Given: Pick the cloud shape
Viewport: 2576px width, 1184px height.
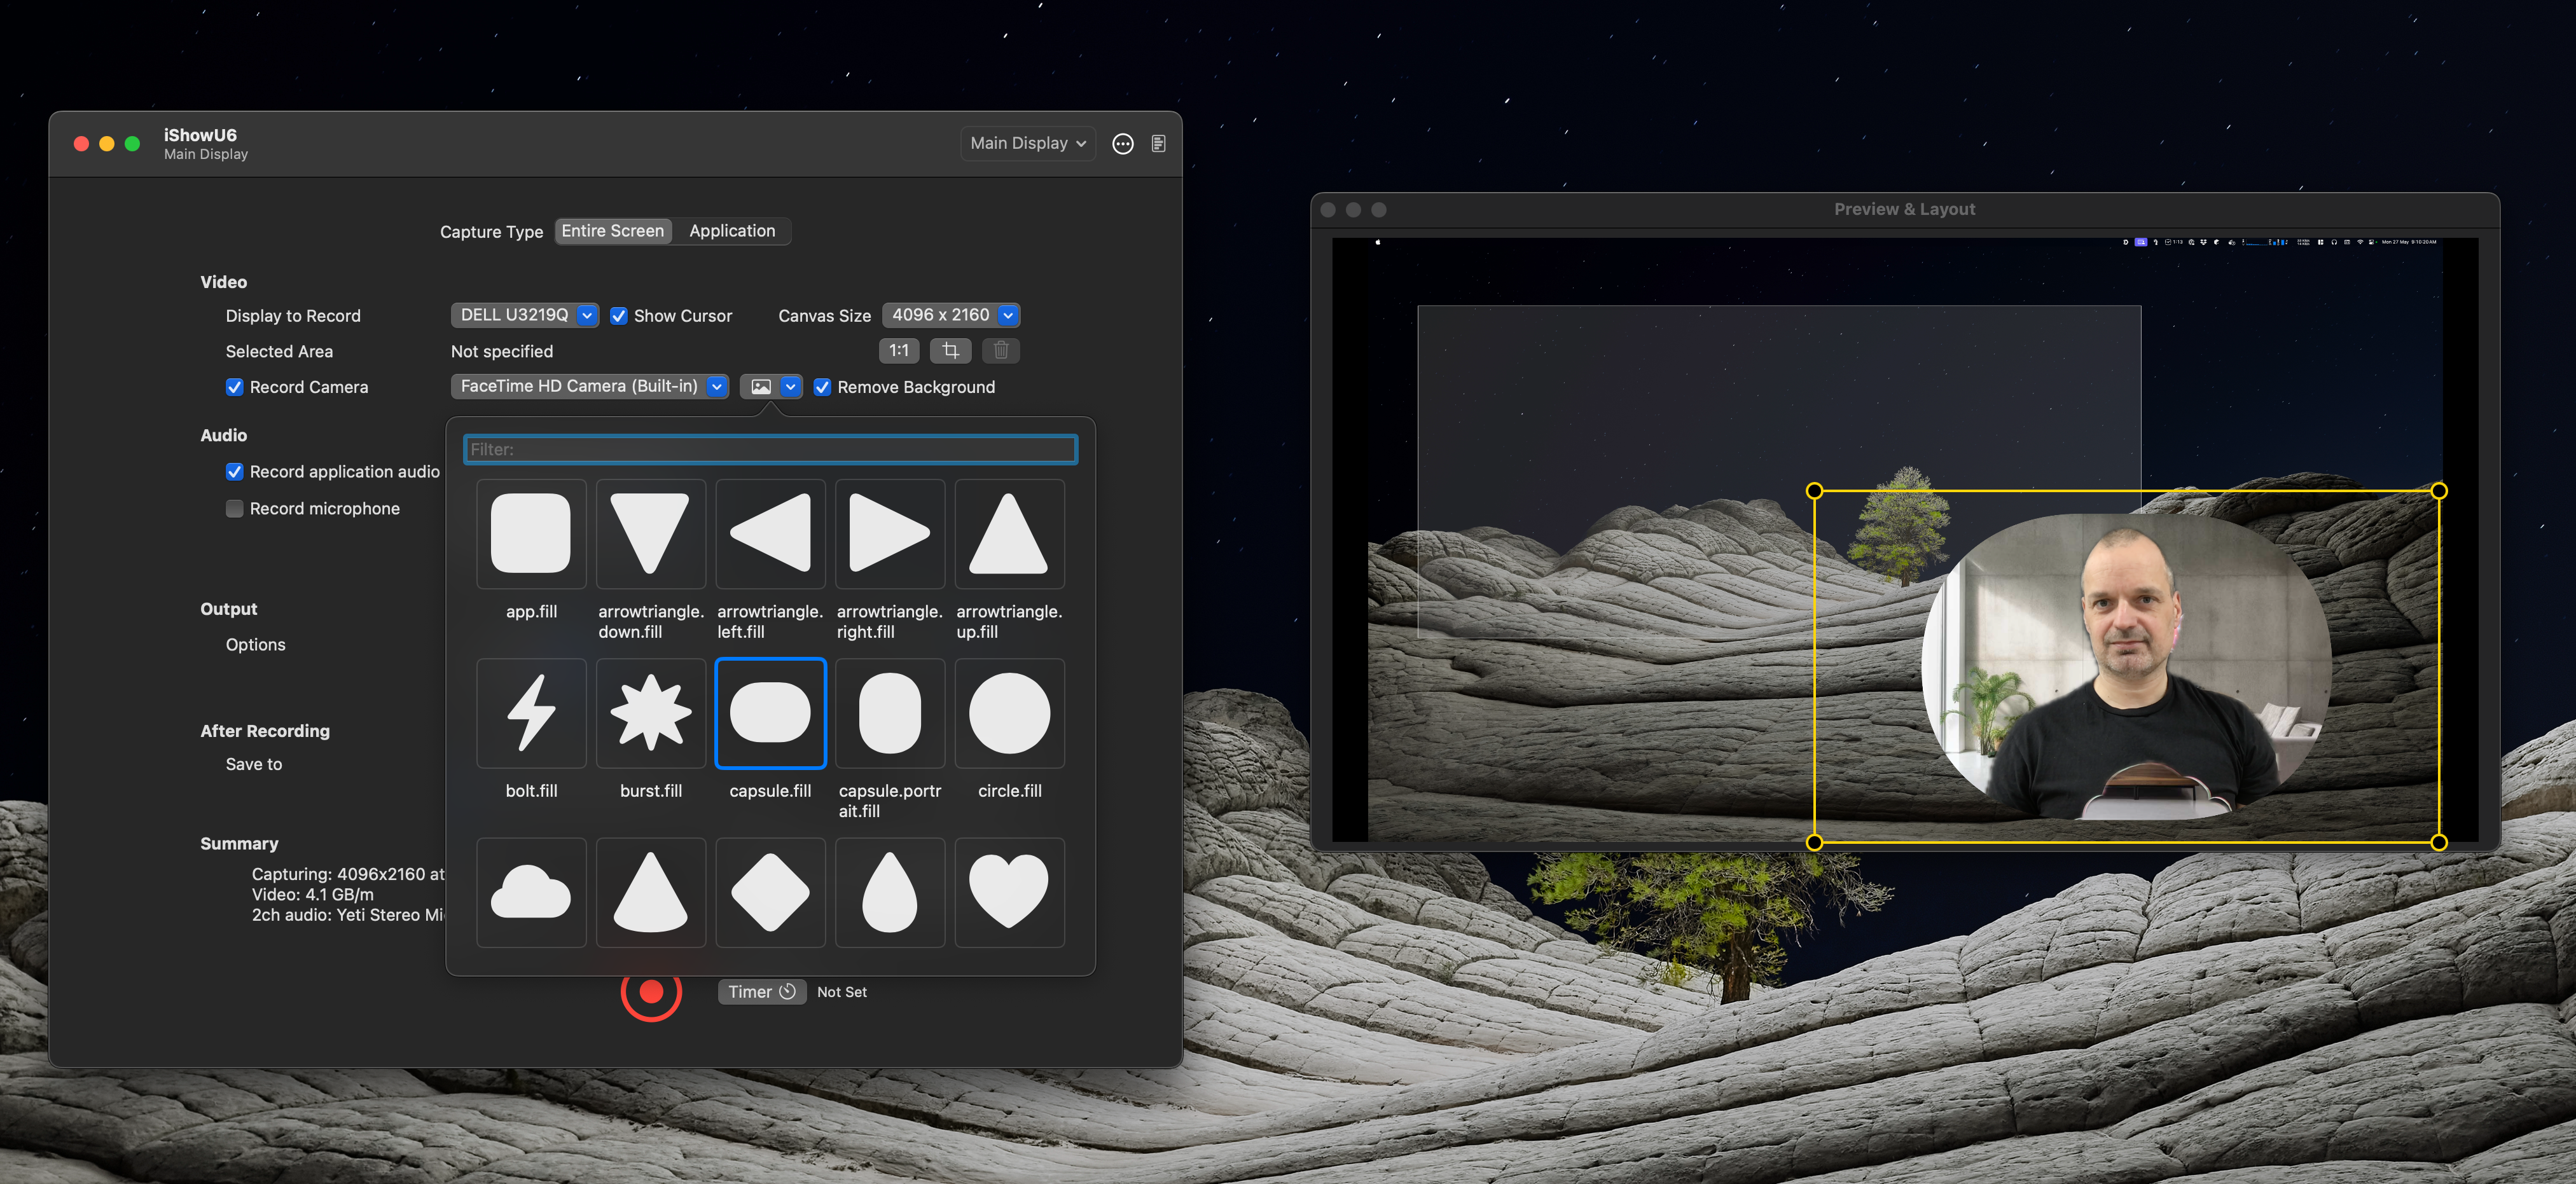Looking at the screenshot, I should (531, 892).
